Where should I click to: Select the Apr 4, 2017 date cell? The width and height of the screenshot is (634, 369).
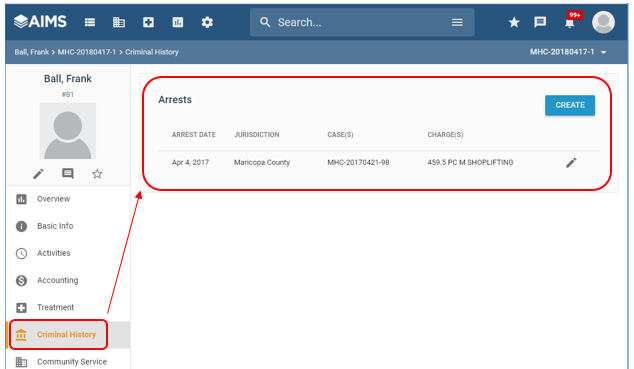point(190,162)
